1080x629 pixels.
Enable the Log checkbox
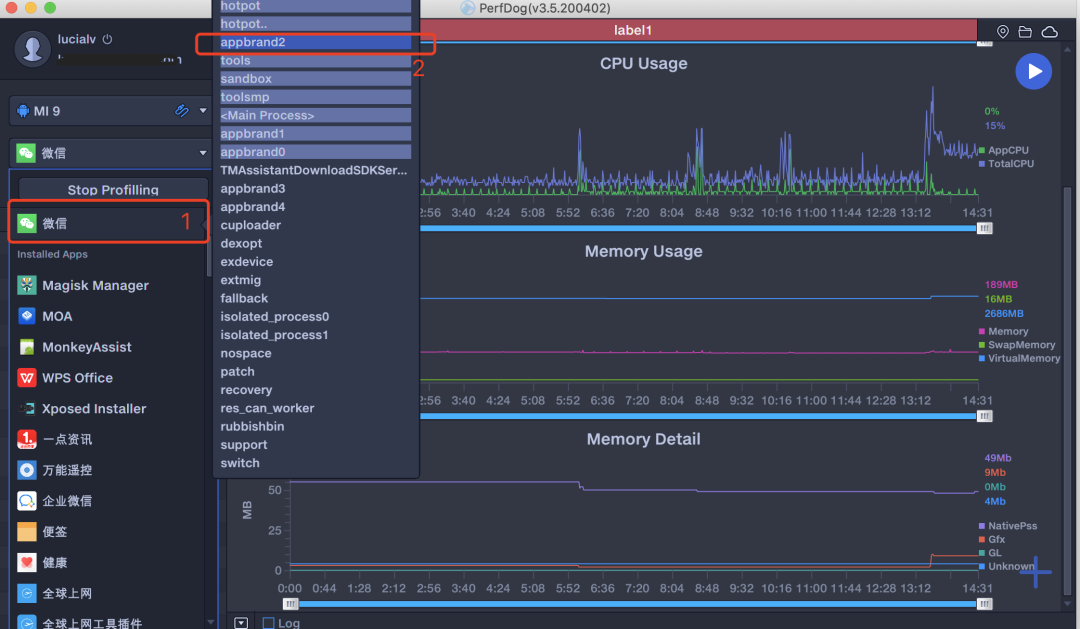[268, 623]
